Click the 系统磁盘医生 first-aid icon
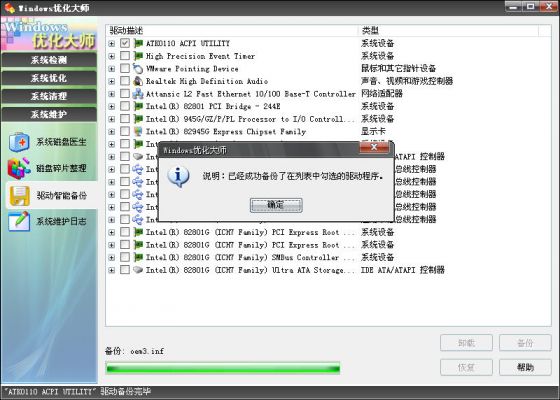The height and width of the screenshot is (400, 560). pos(19,142)
